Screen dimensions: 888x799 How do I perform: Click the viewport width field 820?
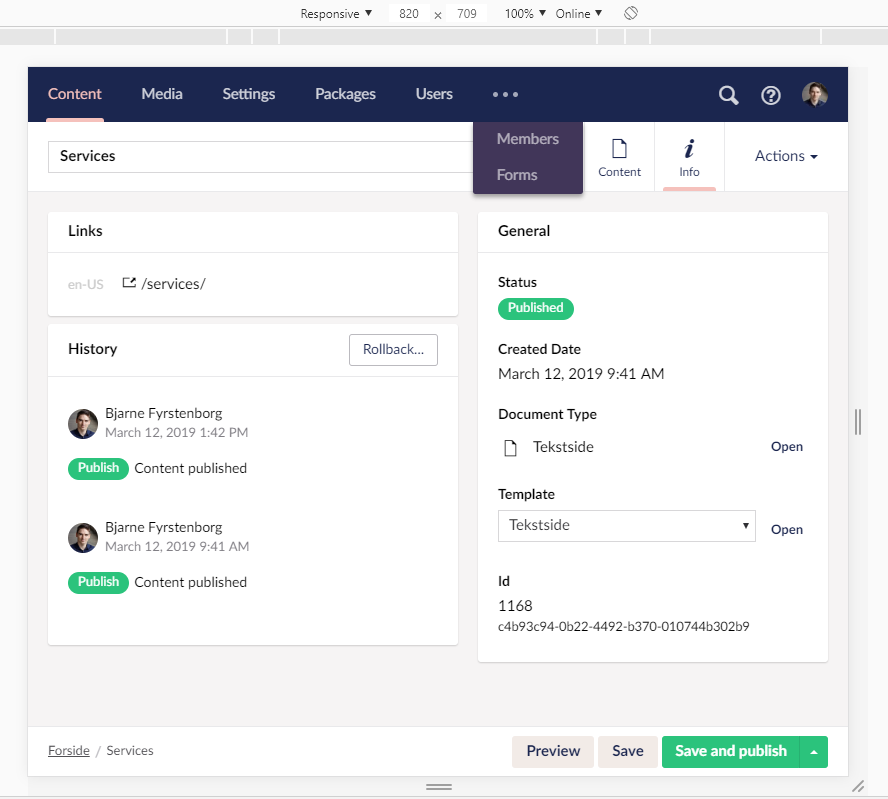pos(409,14)
